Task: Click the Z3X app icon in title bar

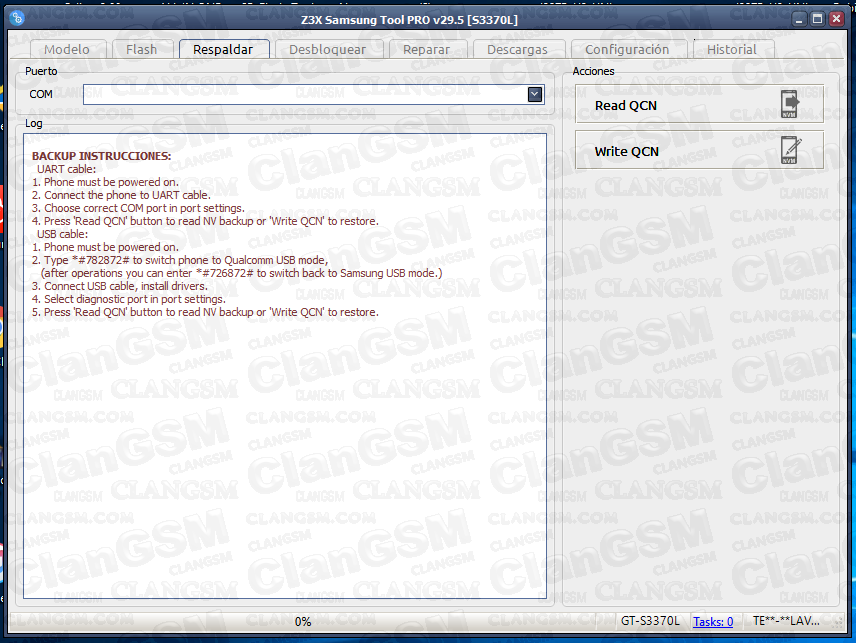Action: coord(17,18)
